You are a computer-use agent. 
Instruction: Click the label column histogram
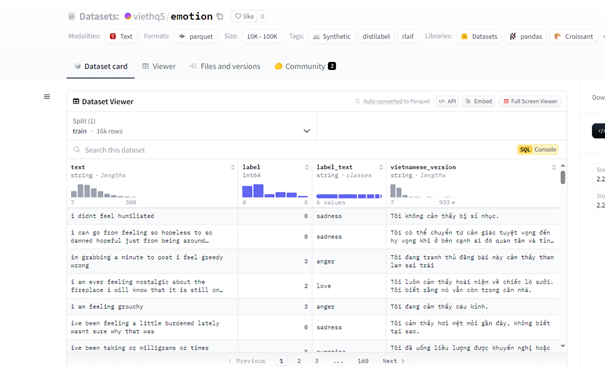275,191
